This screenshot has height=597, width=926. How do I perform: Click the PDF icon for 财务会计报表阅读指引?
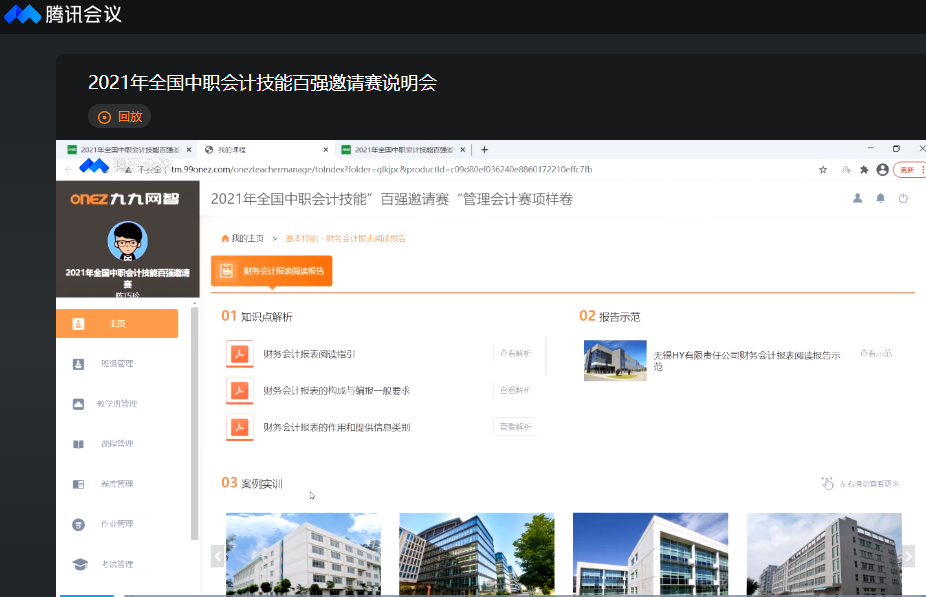[240, 354]
